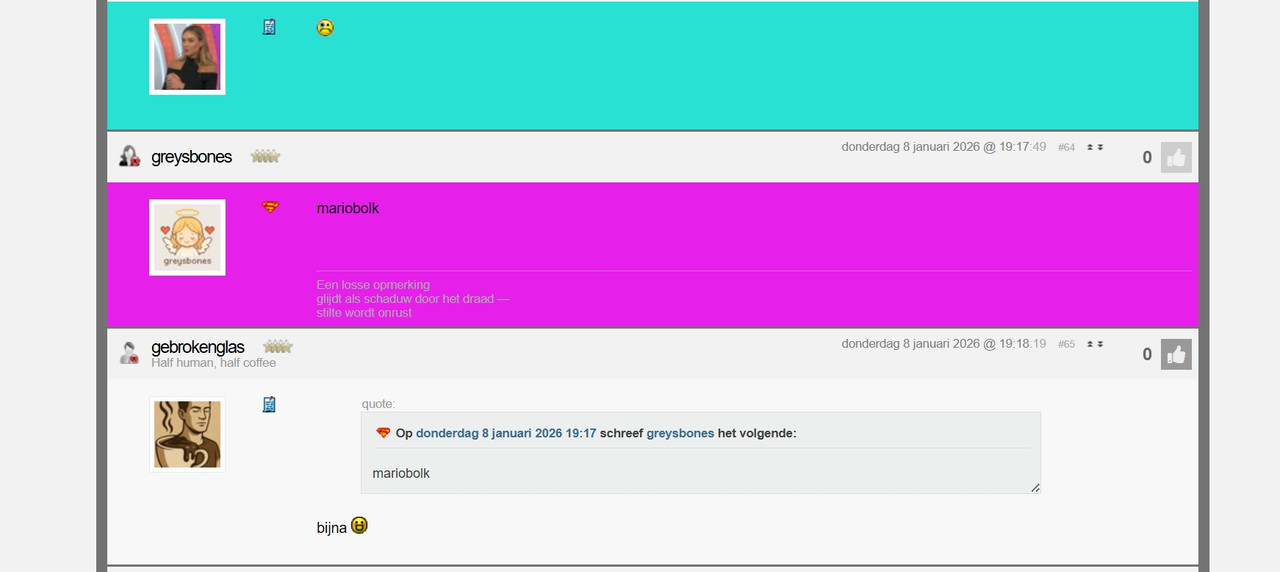
Task: Click the grinning smiley after 'bijna'
Action: click(359, 525)
